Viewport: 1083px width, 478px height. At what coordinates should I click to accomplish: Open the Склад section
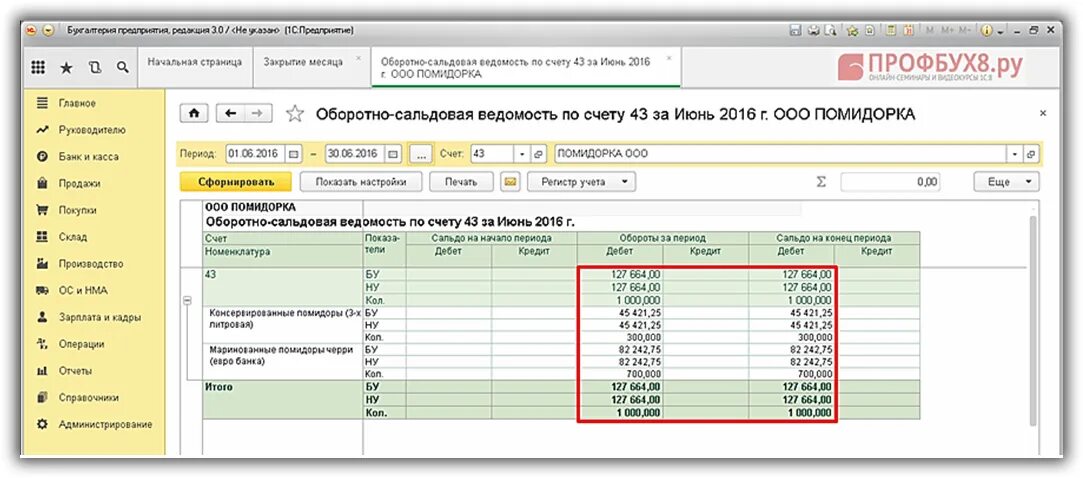(x=93, y=237)
